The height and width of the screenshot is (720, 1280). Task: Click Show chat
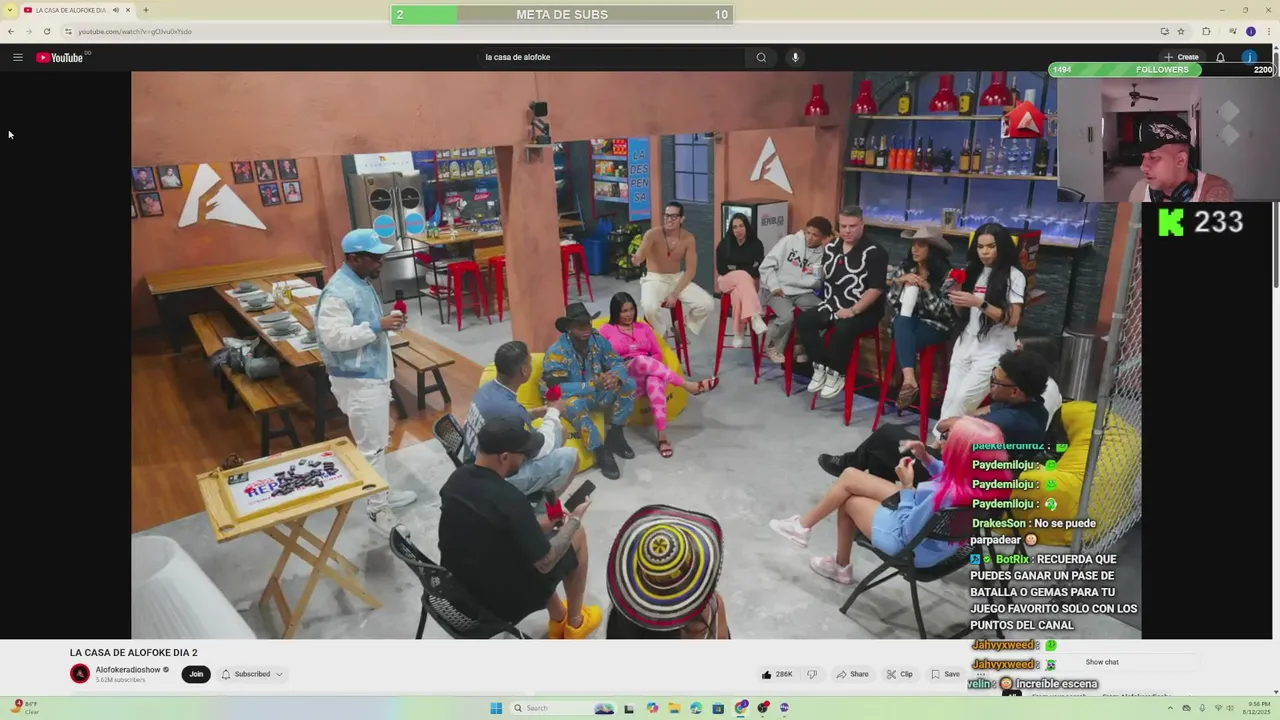click(1102, 662)
